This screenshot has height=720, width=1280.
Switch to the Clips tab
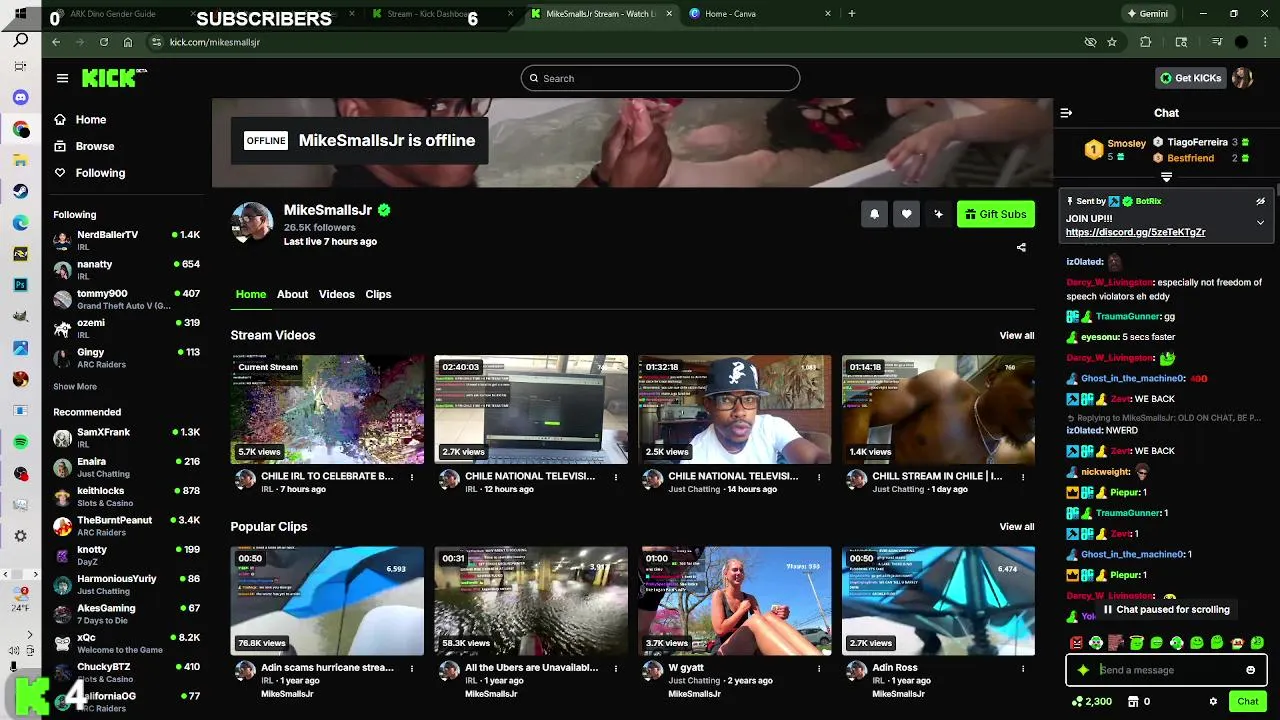pos(378,294)
